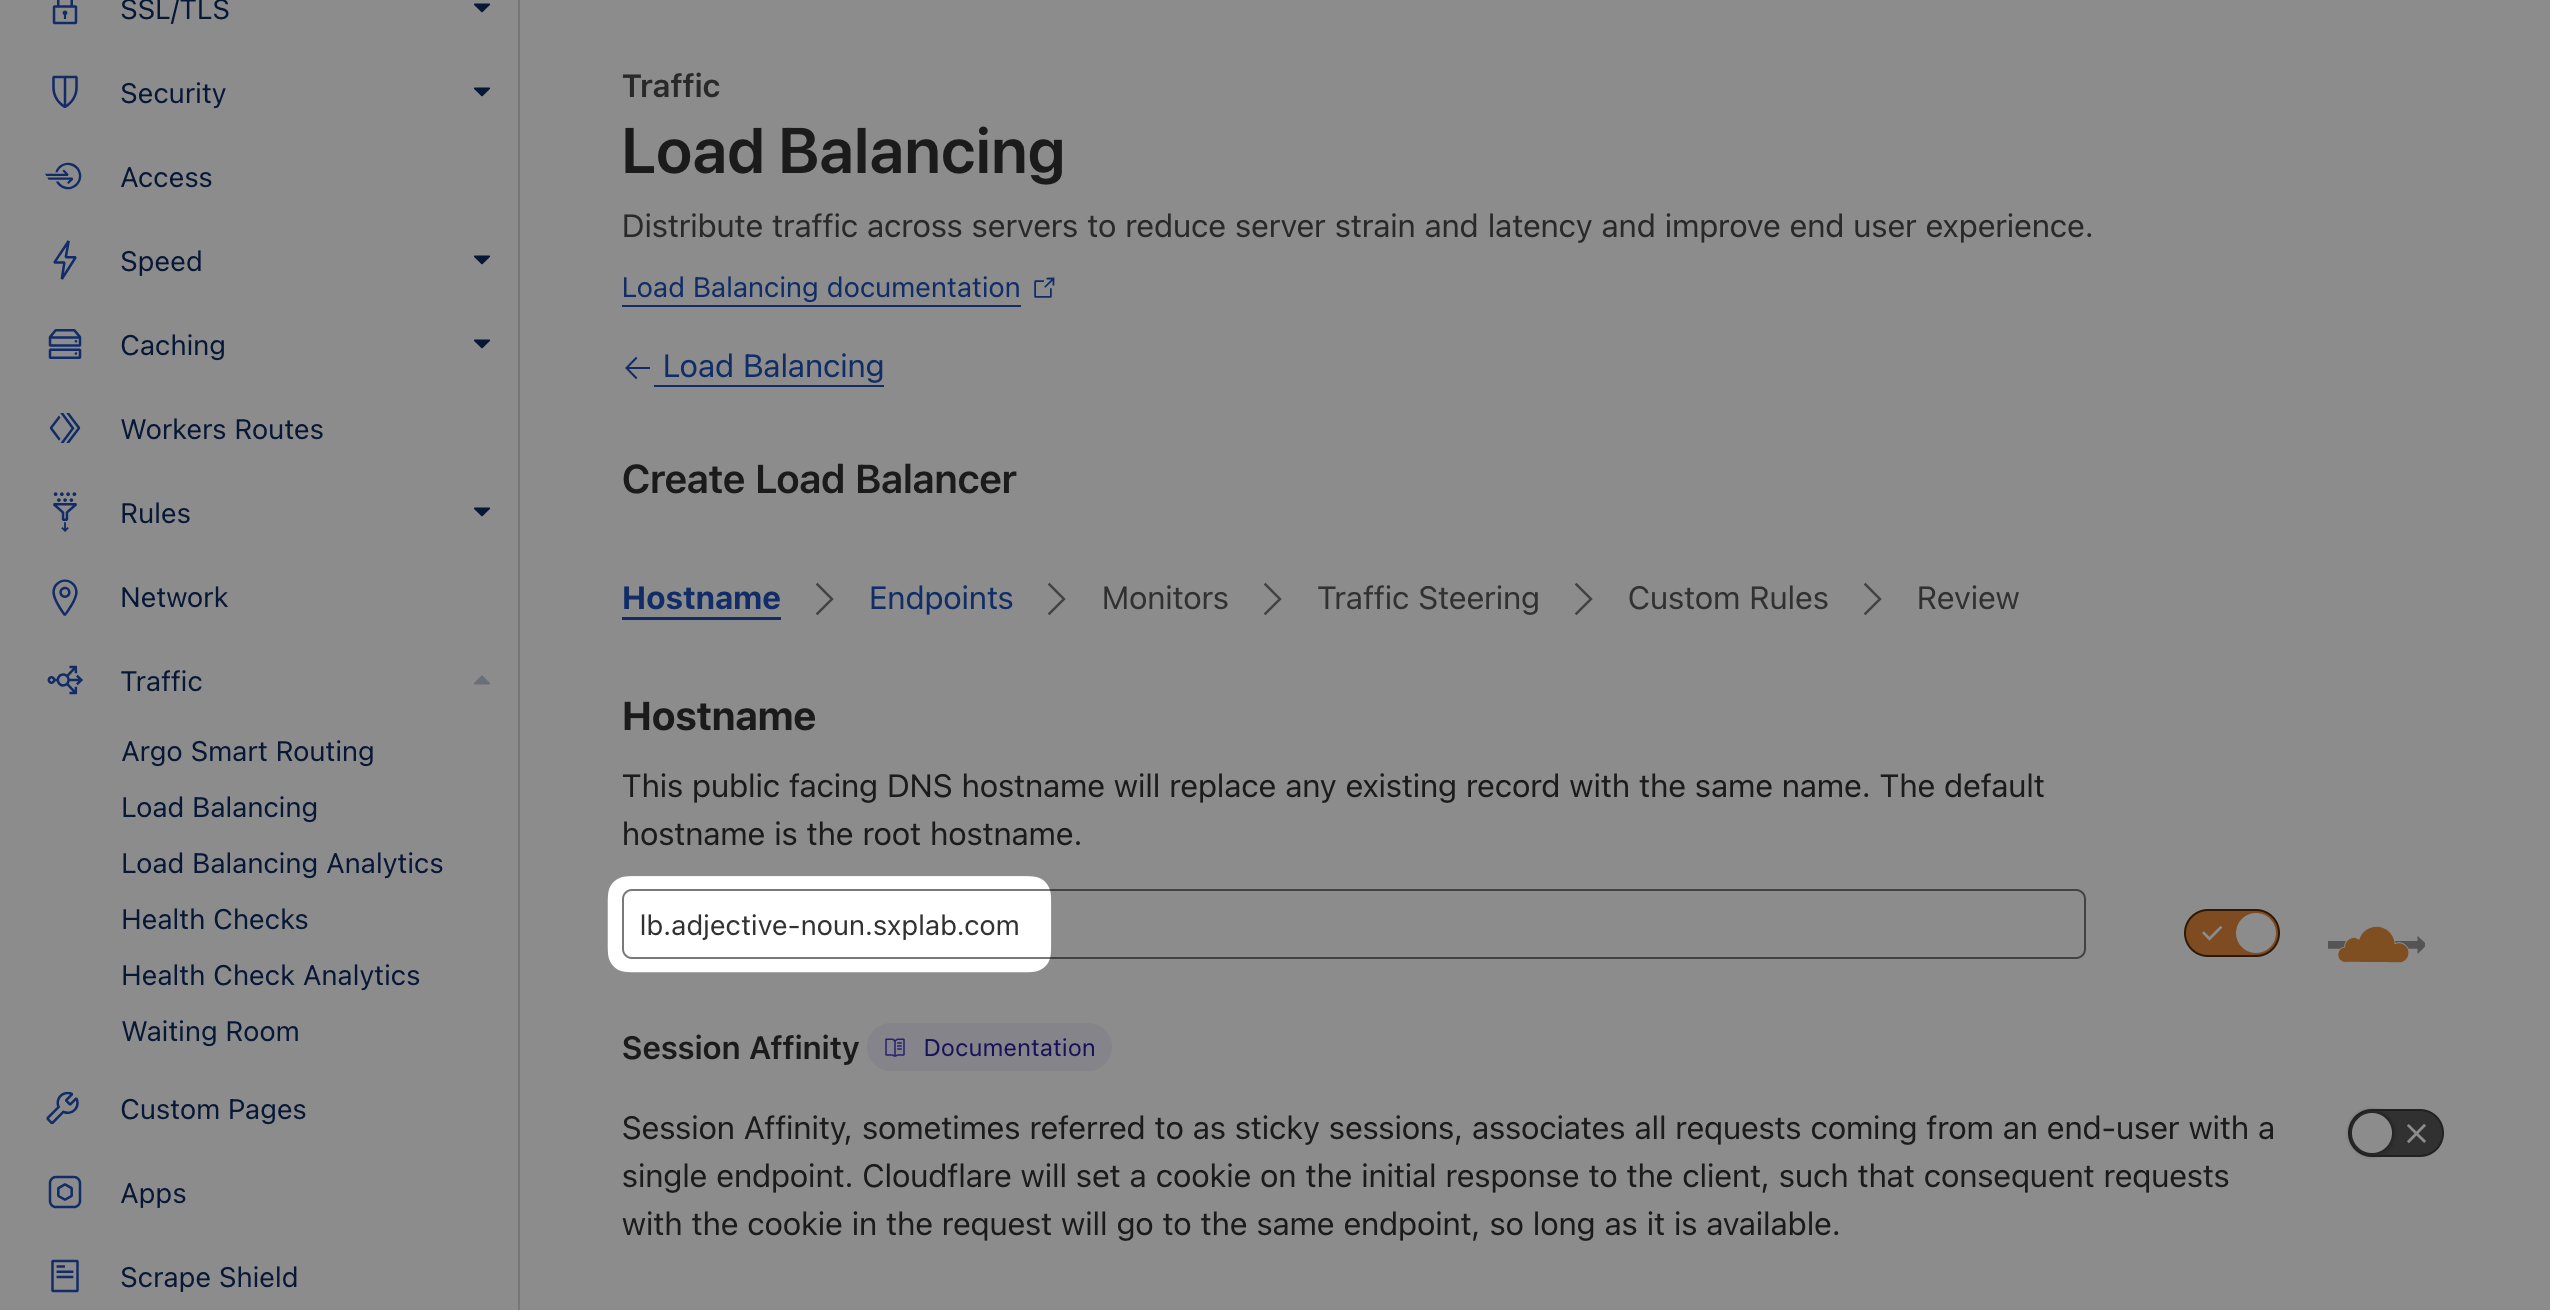The image size is (2550, 1310).
Task: Click the Access arrow icon in sidebar
Action: pyautogui.click(x=64, y=177)
